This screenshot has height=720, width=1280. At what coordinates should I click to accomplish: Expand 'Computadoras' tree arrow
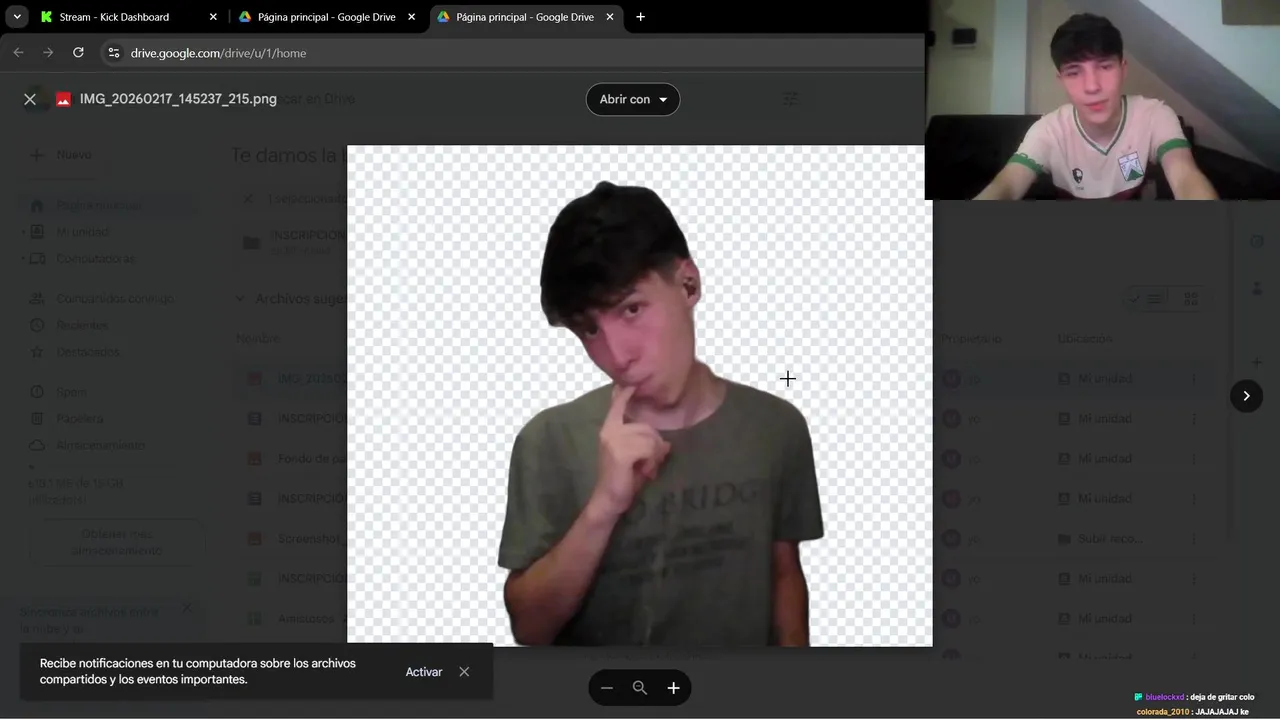tap(24, 259)
